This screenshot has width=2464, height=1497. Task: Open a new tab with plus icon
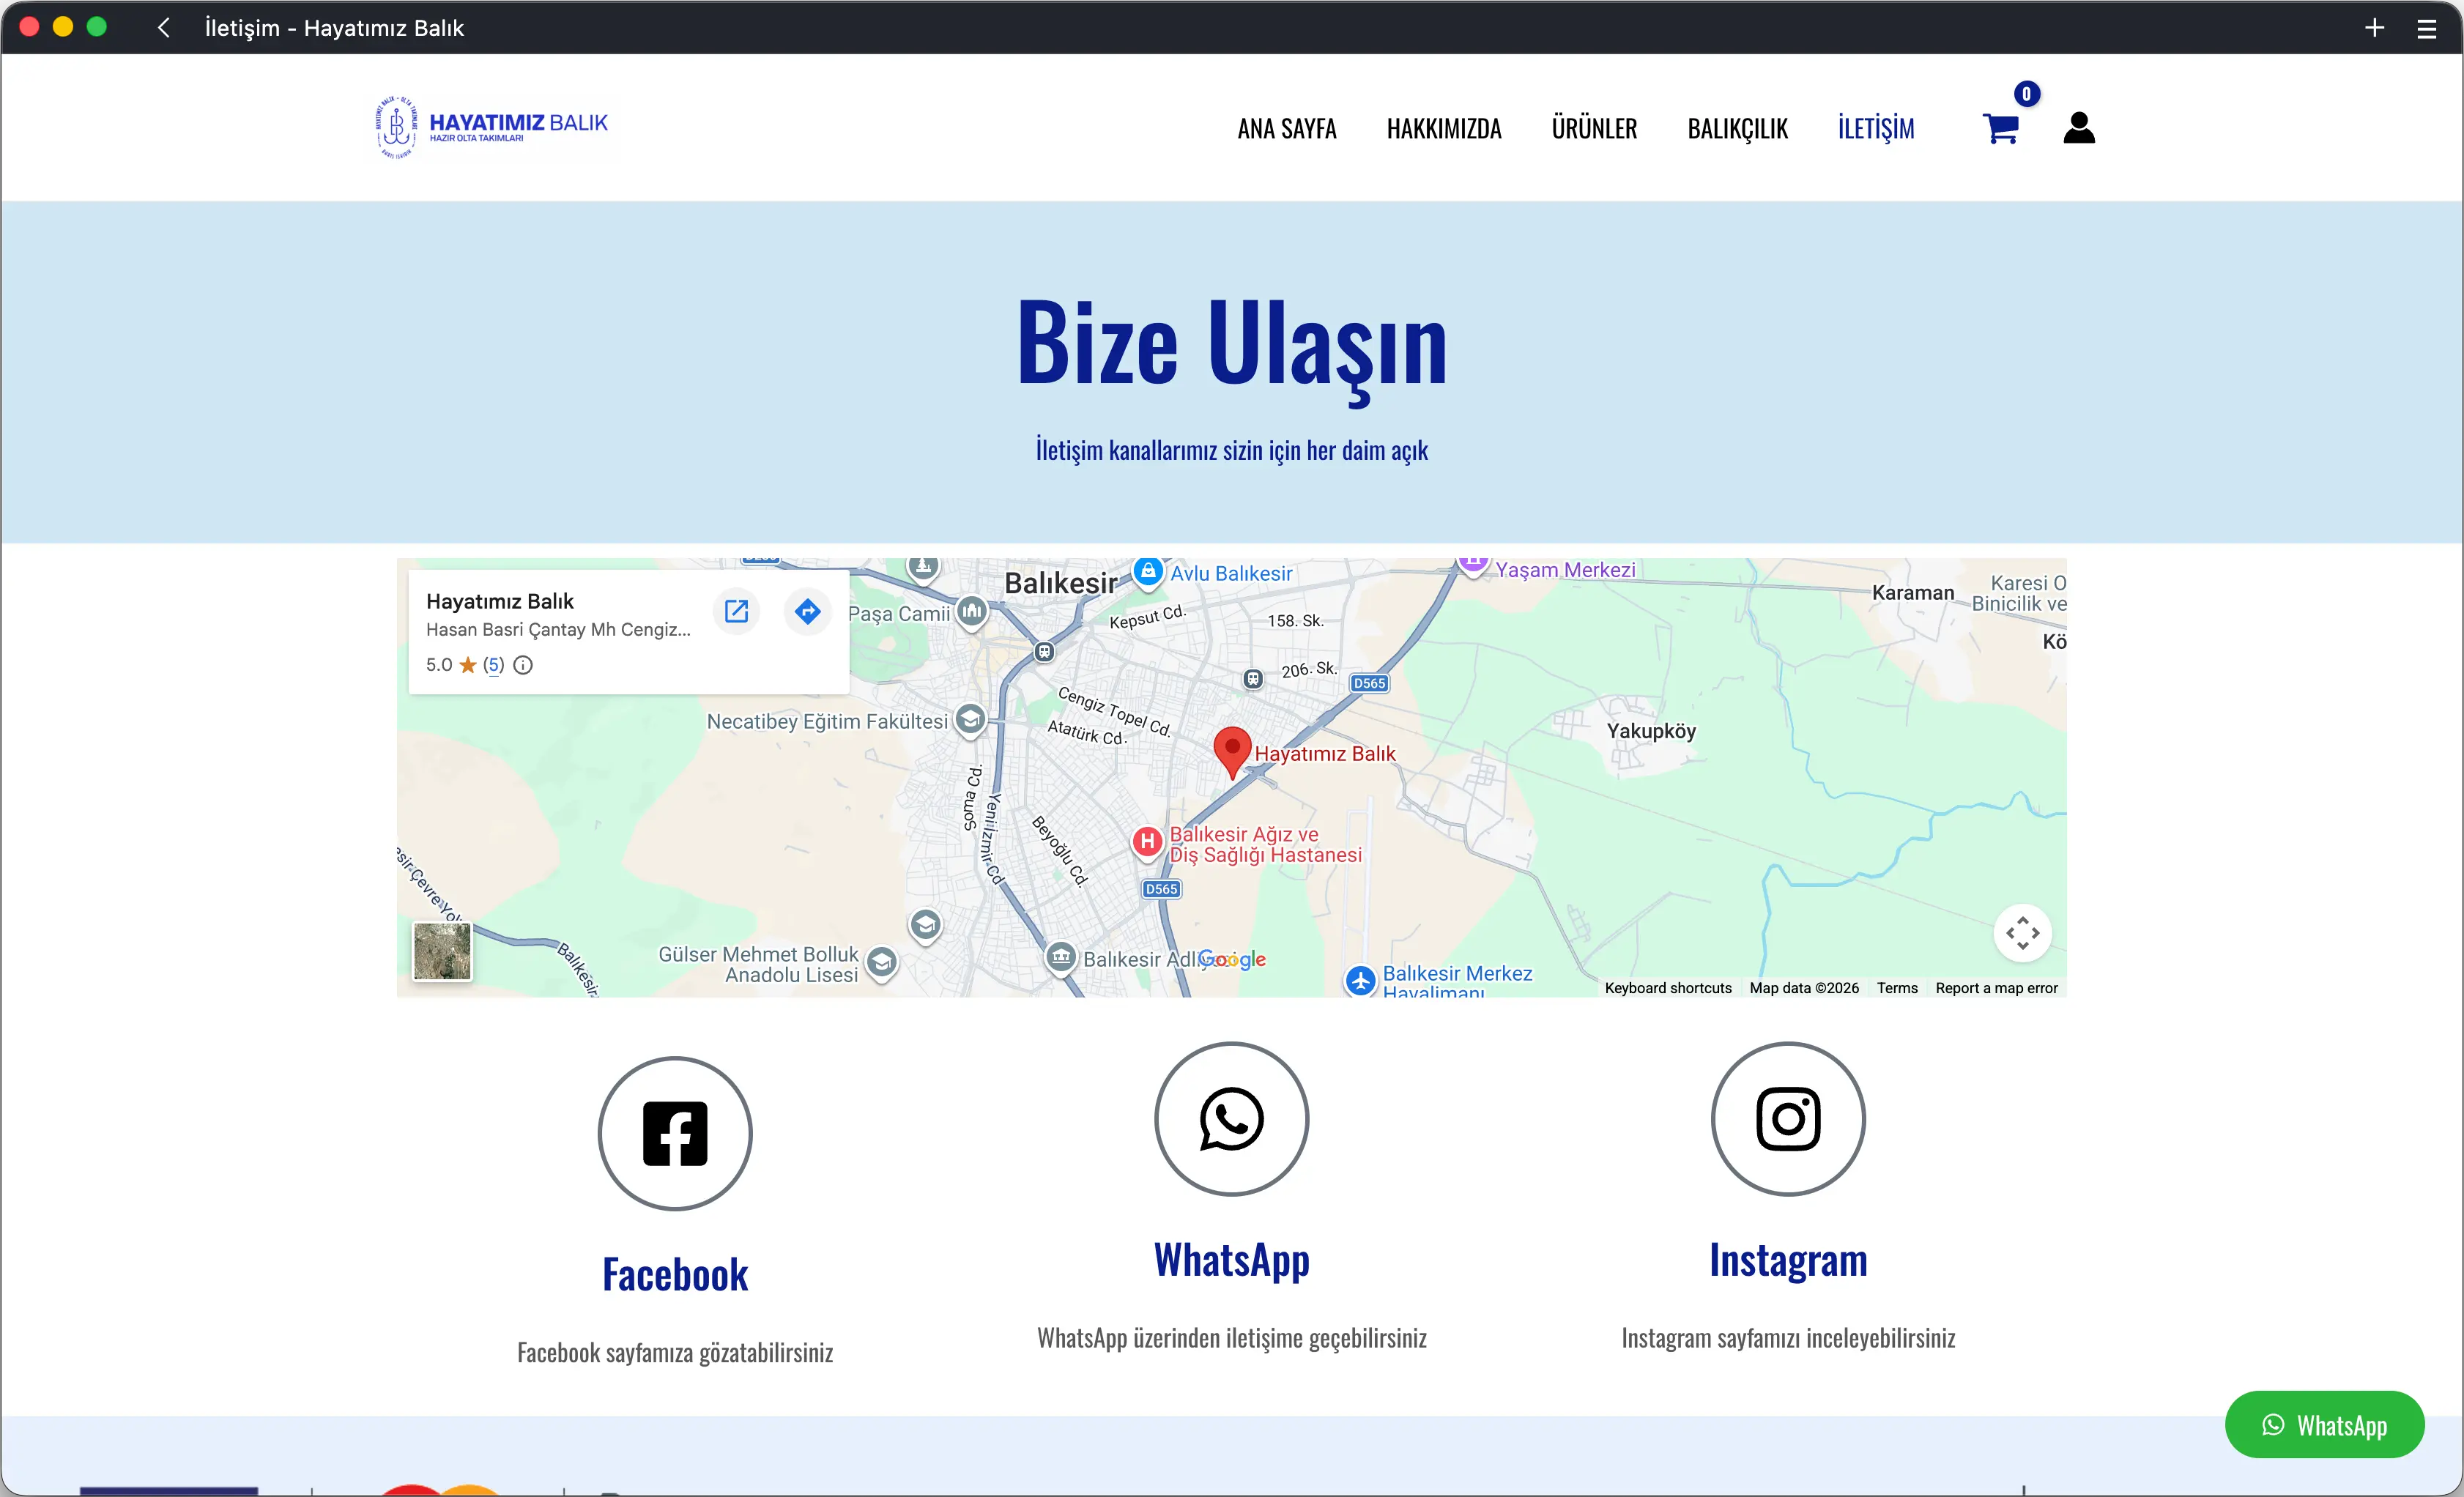coord(2374,28)
